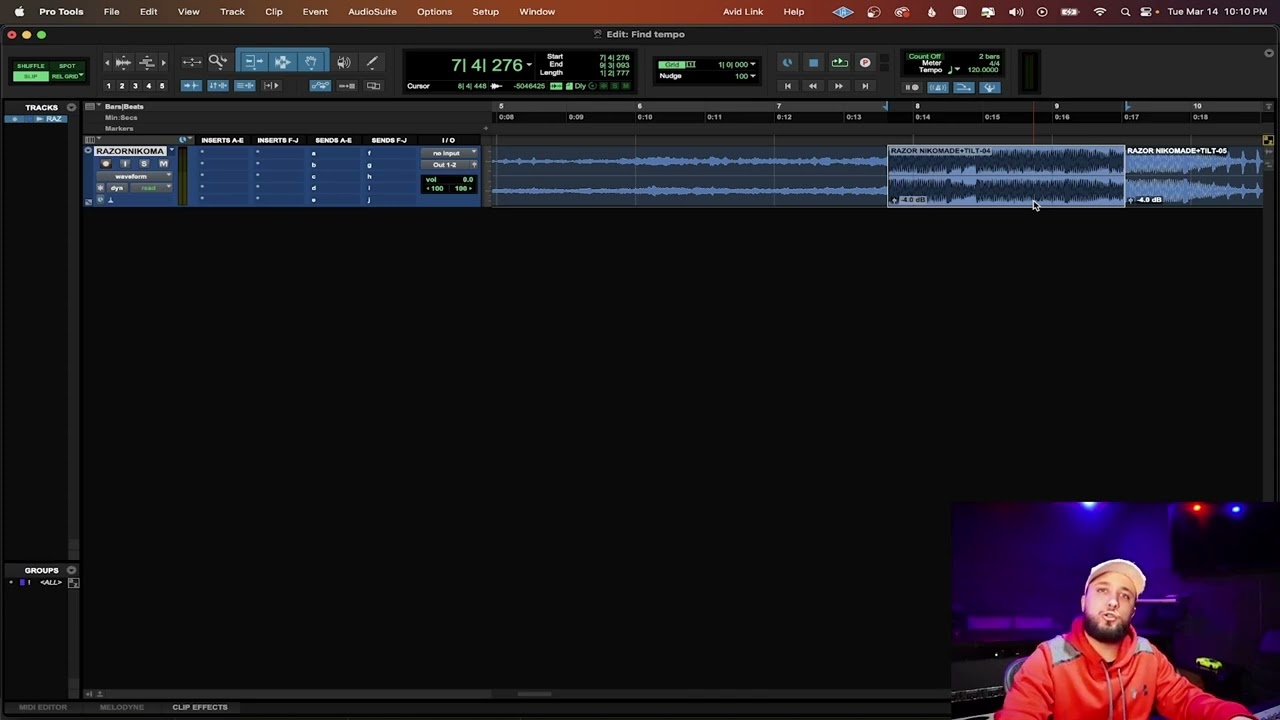Click the Fast Forward transport button
Screen dimensions: 1280x720
click(838, 86)
